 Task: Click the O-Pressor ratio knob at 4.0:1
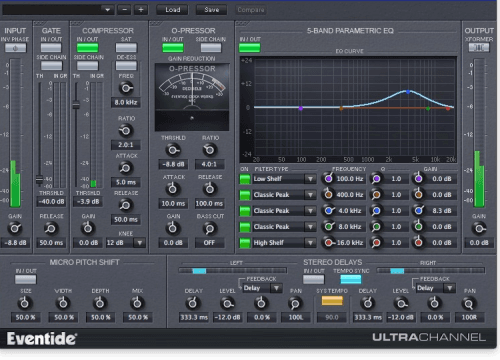click(x=210, y=150)
